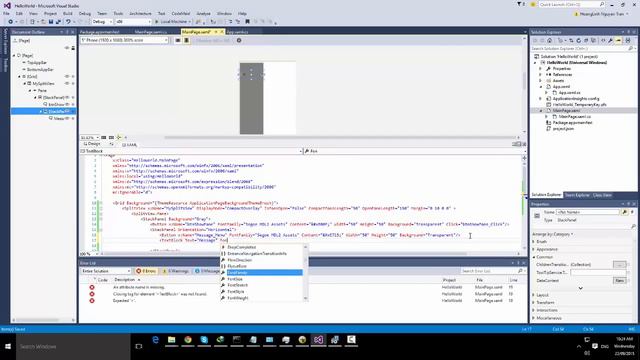
Task: Toggle Messages filter in Error List
Action: coord(207,271)
